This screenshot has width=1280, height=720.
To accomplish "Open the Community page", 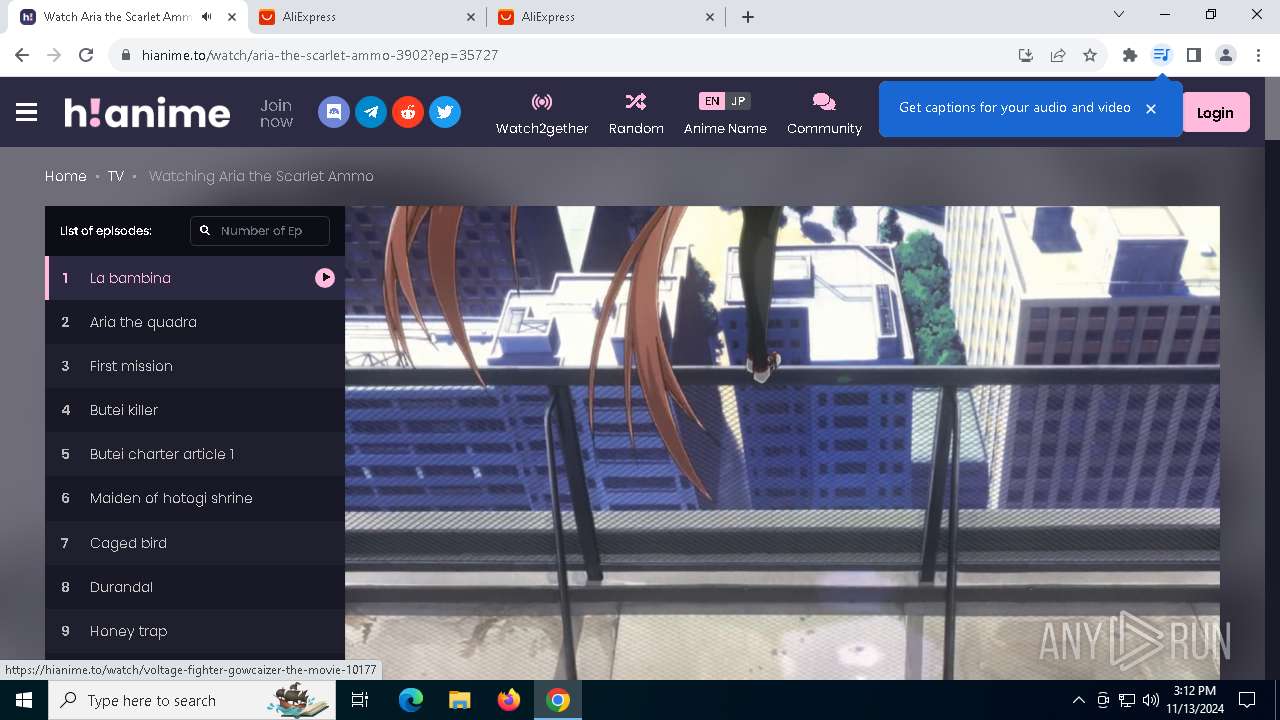I will tap(824, 113).
